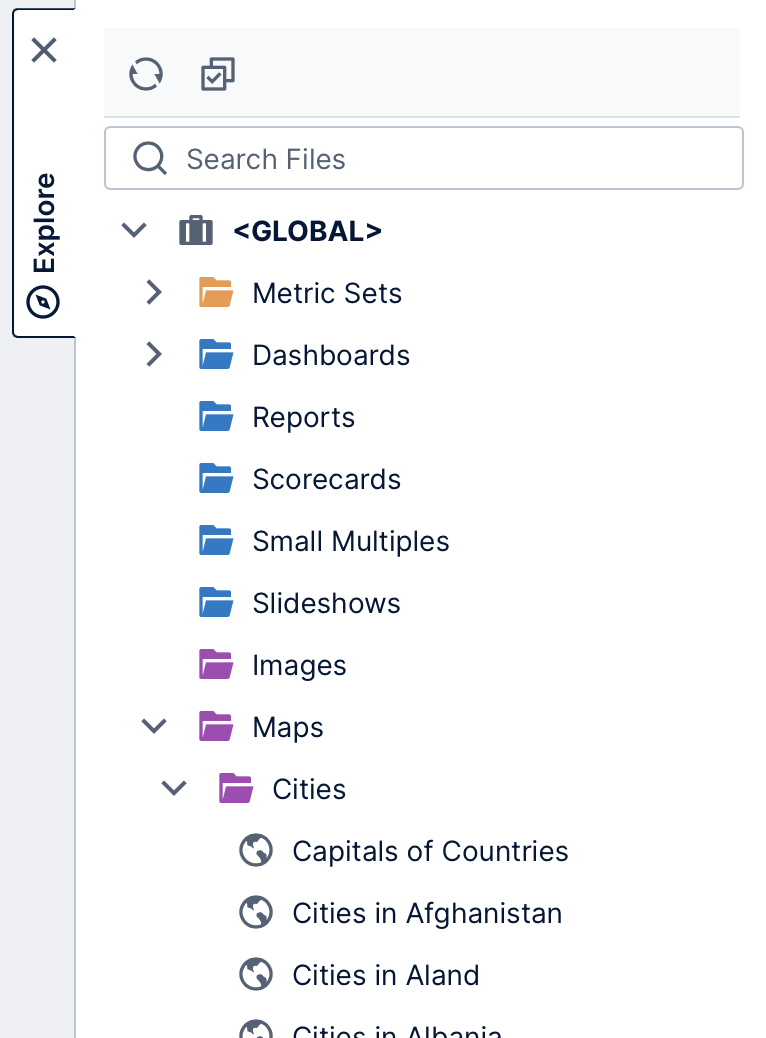Click the globe icon beside Cities in Afghanistan
The width and height of the screenshot is (766, 1038).
coord(256,912)
